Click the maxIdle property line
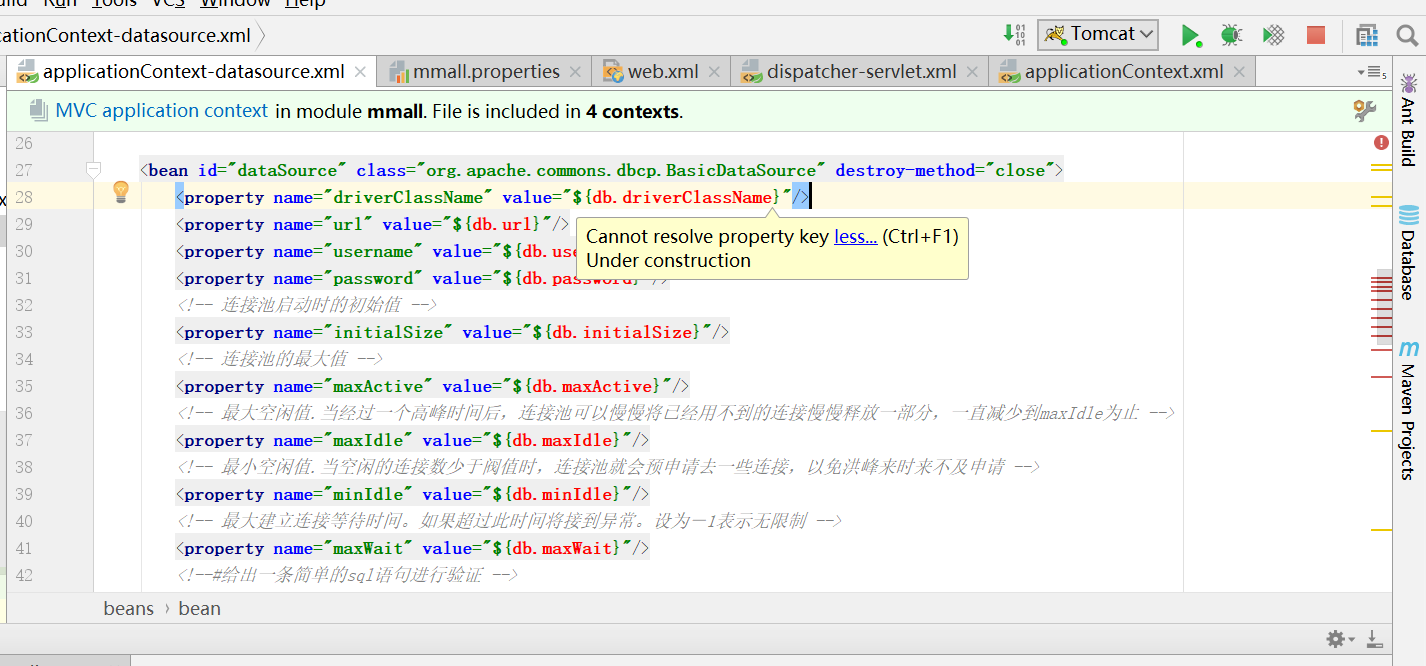Viewport: 1426px width, 666px height. tap(413, 440)
